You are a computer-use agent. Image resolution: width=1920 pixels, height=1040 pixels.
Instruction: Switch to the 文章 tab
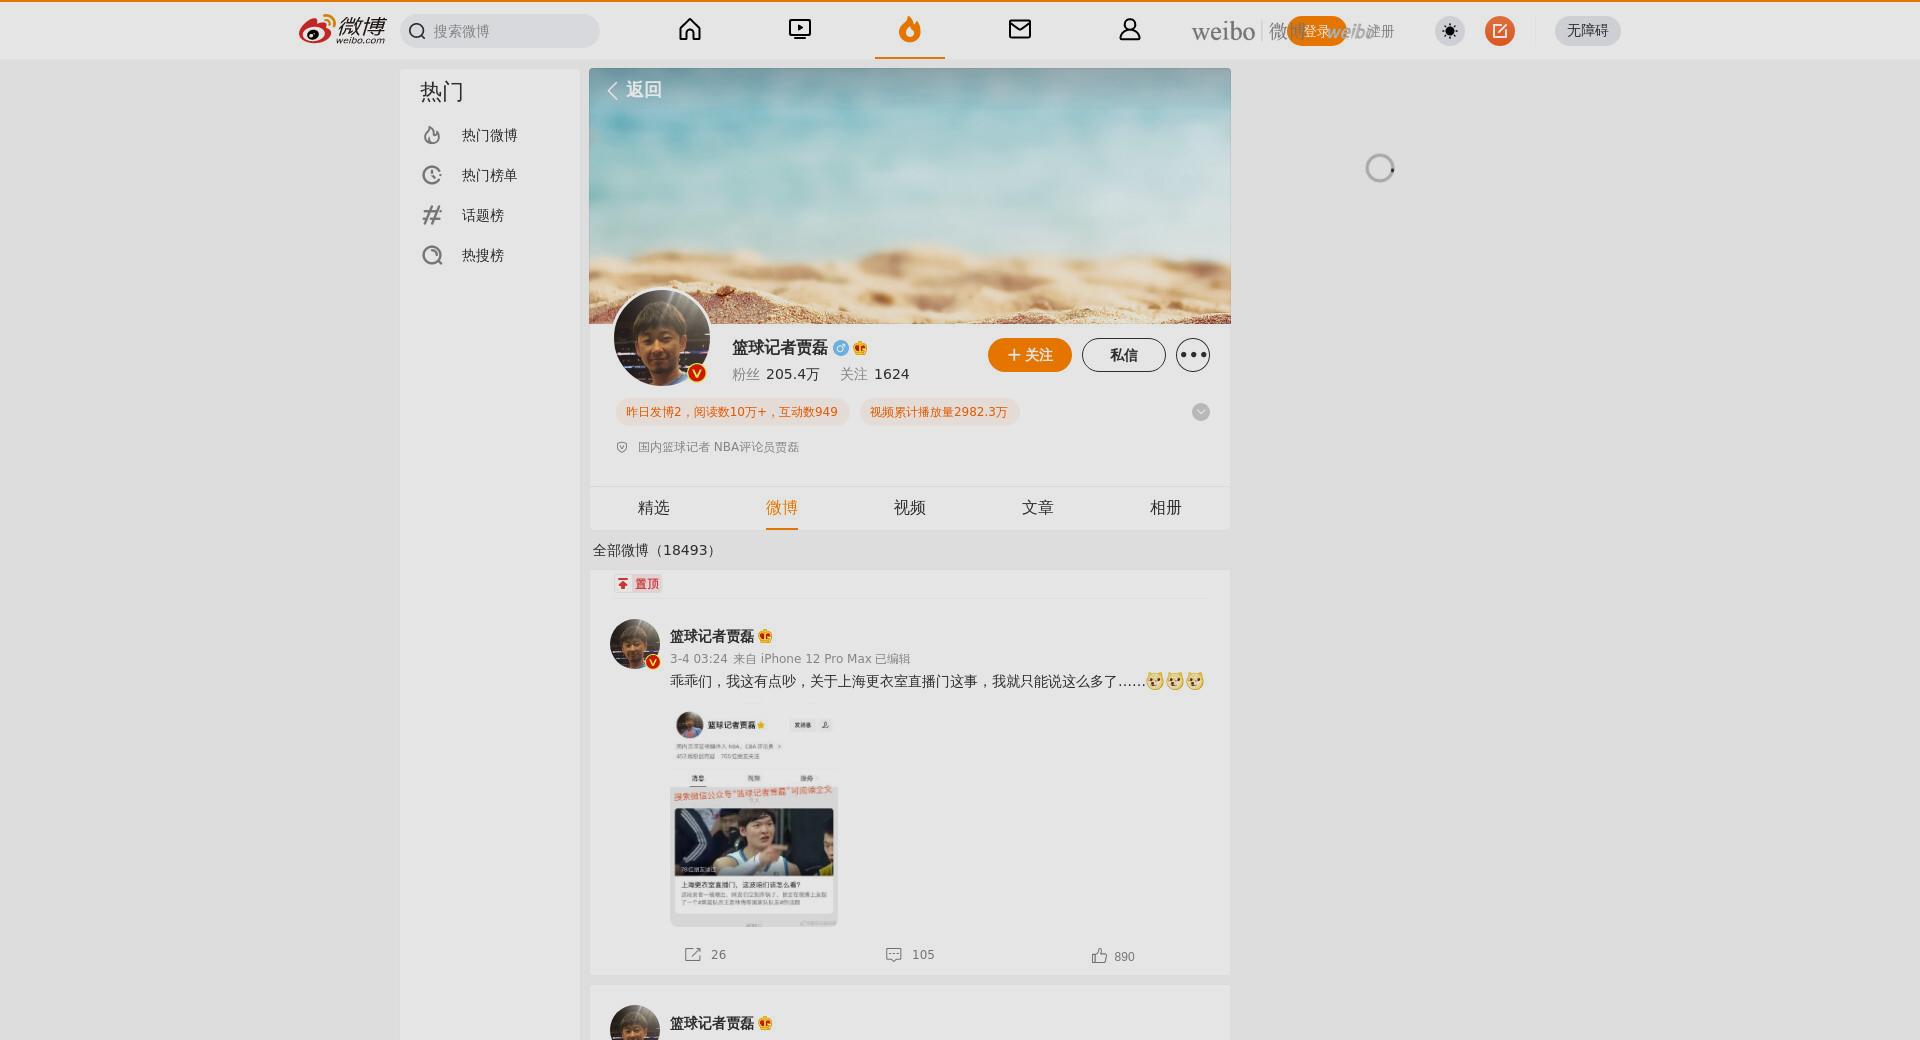1038,508
